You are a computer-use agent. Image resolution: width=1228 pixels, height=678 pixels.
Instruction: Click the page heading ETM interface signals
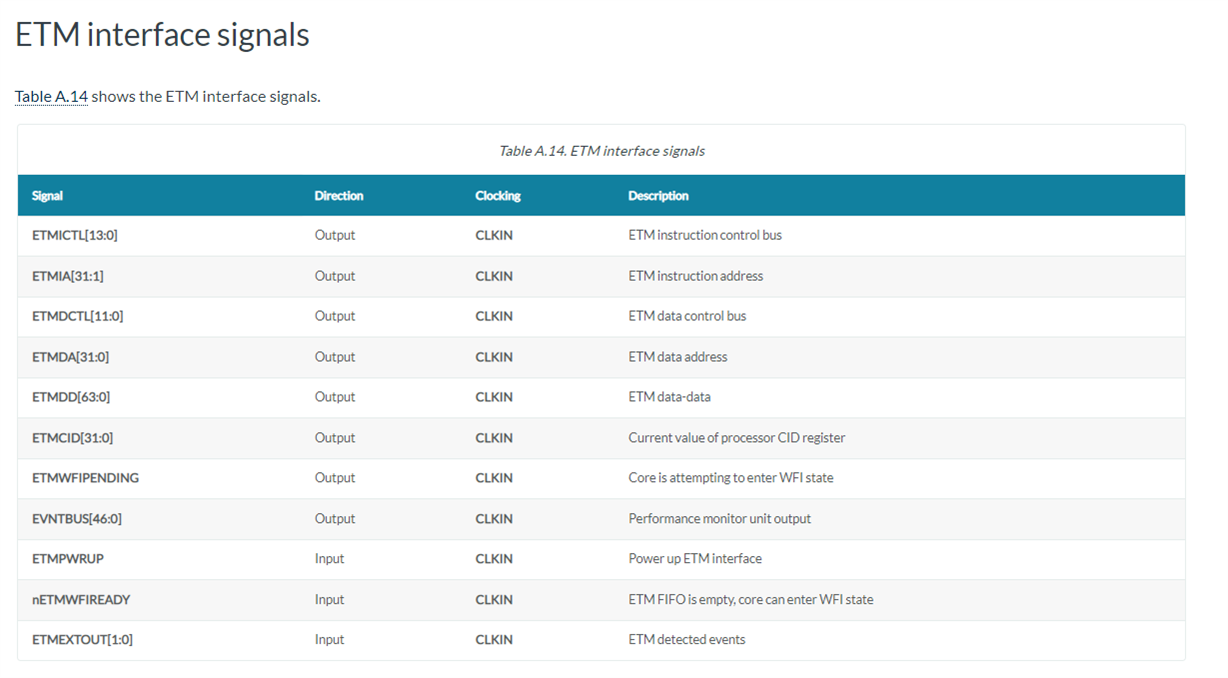(162, 35)
